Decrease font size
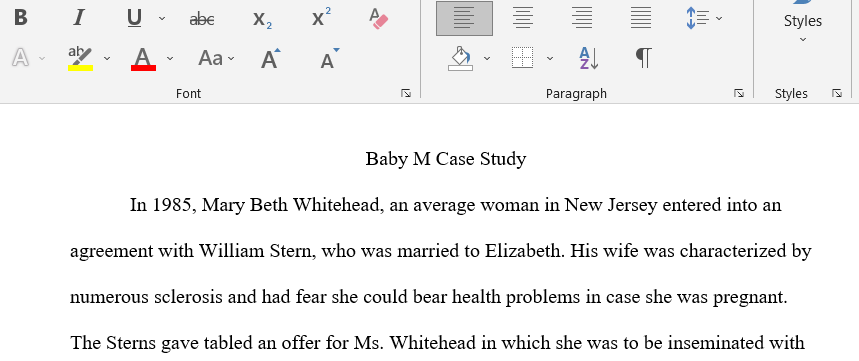The image size is (859, 361). [x=329, y=58]
